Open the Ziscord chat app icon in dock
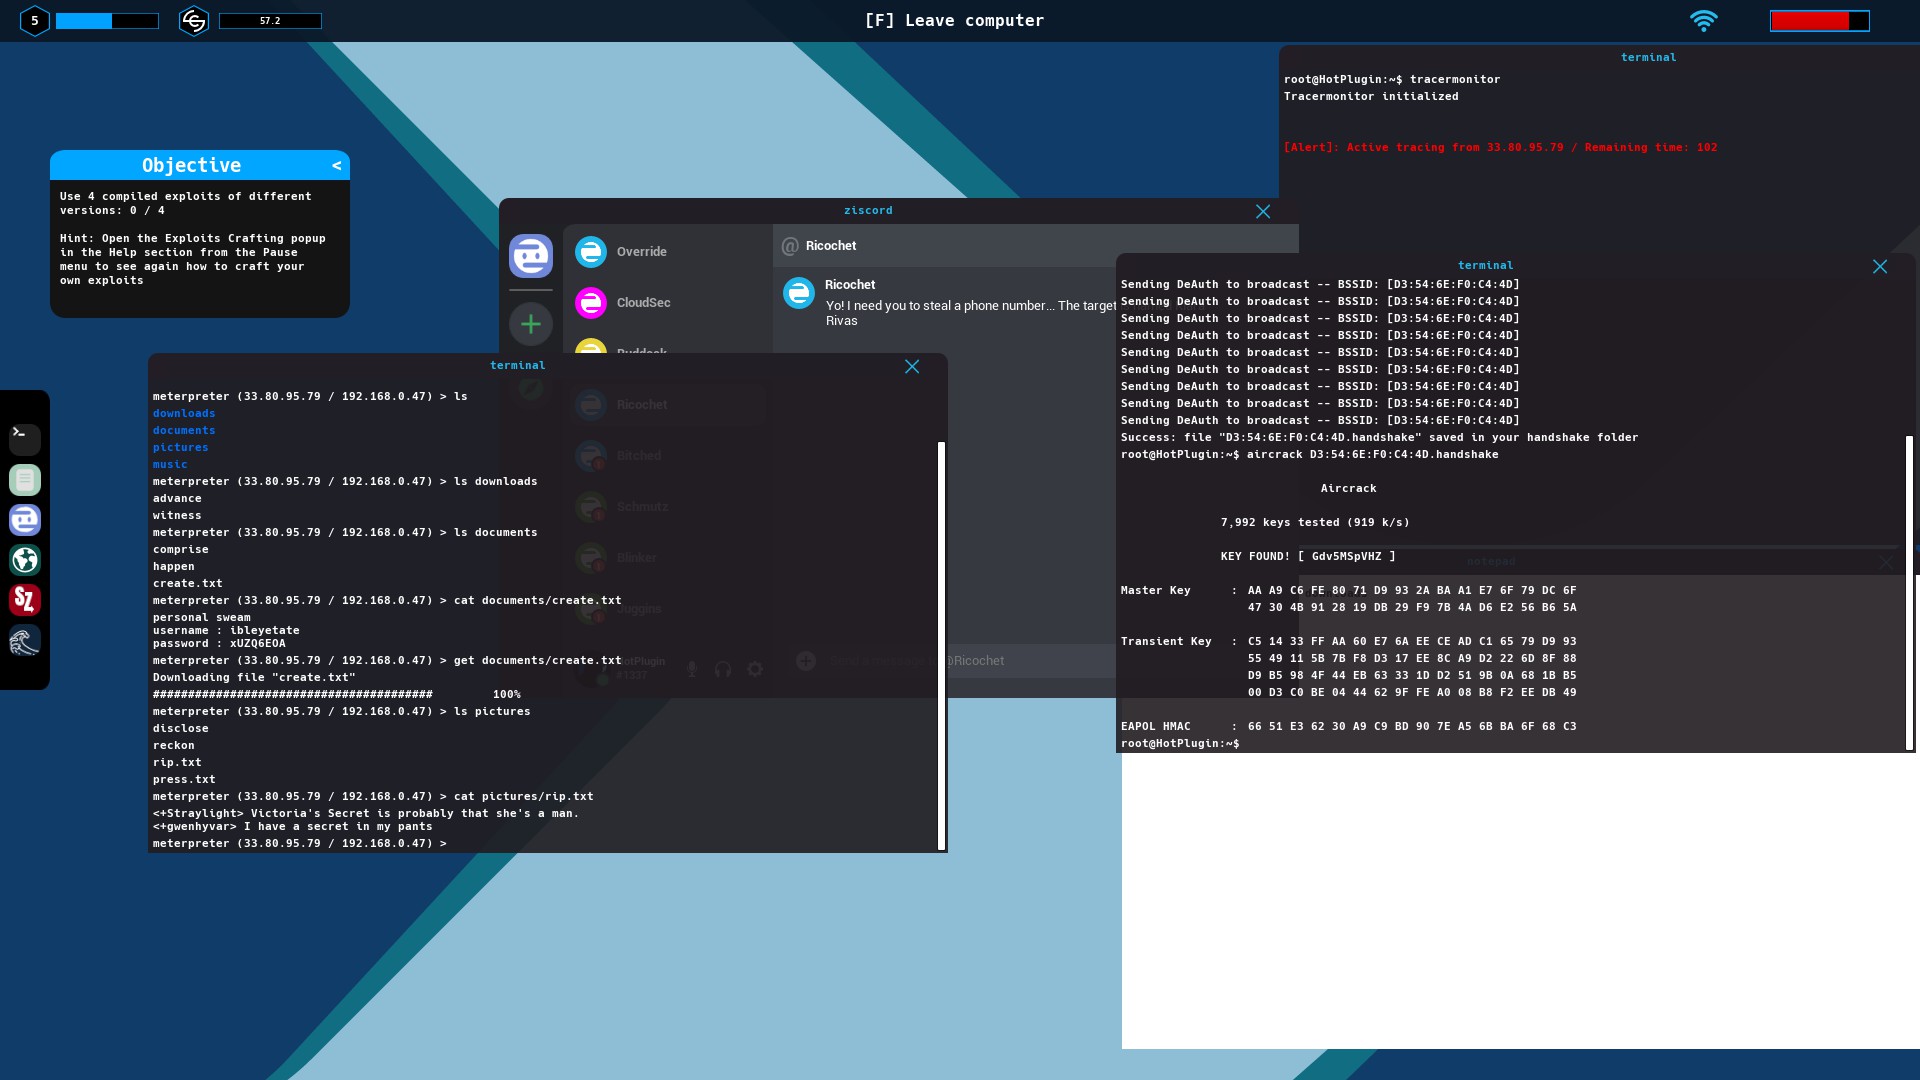Screen dimensions: 1920x1080 [25, 520]
